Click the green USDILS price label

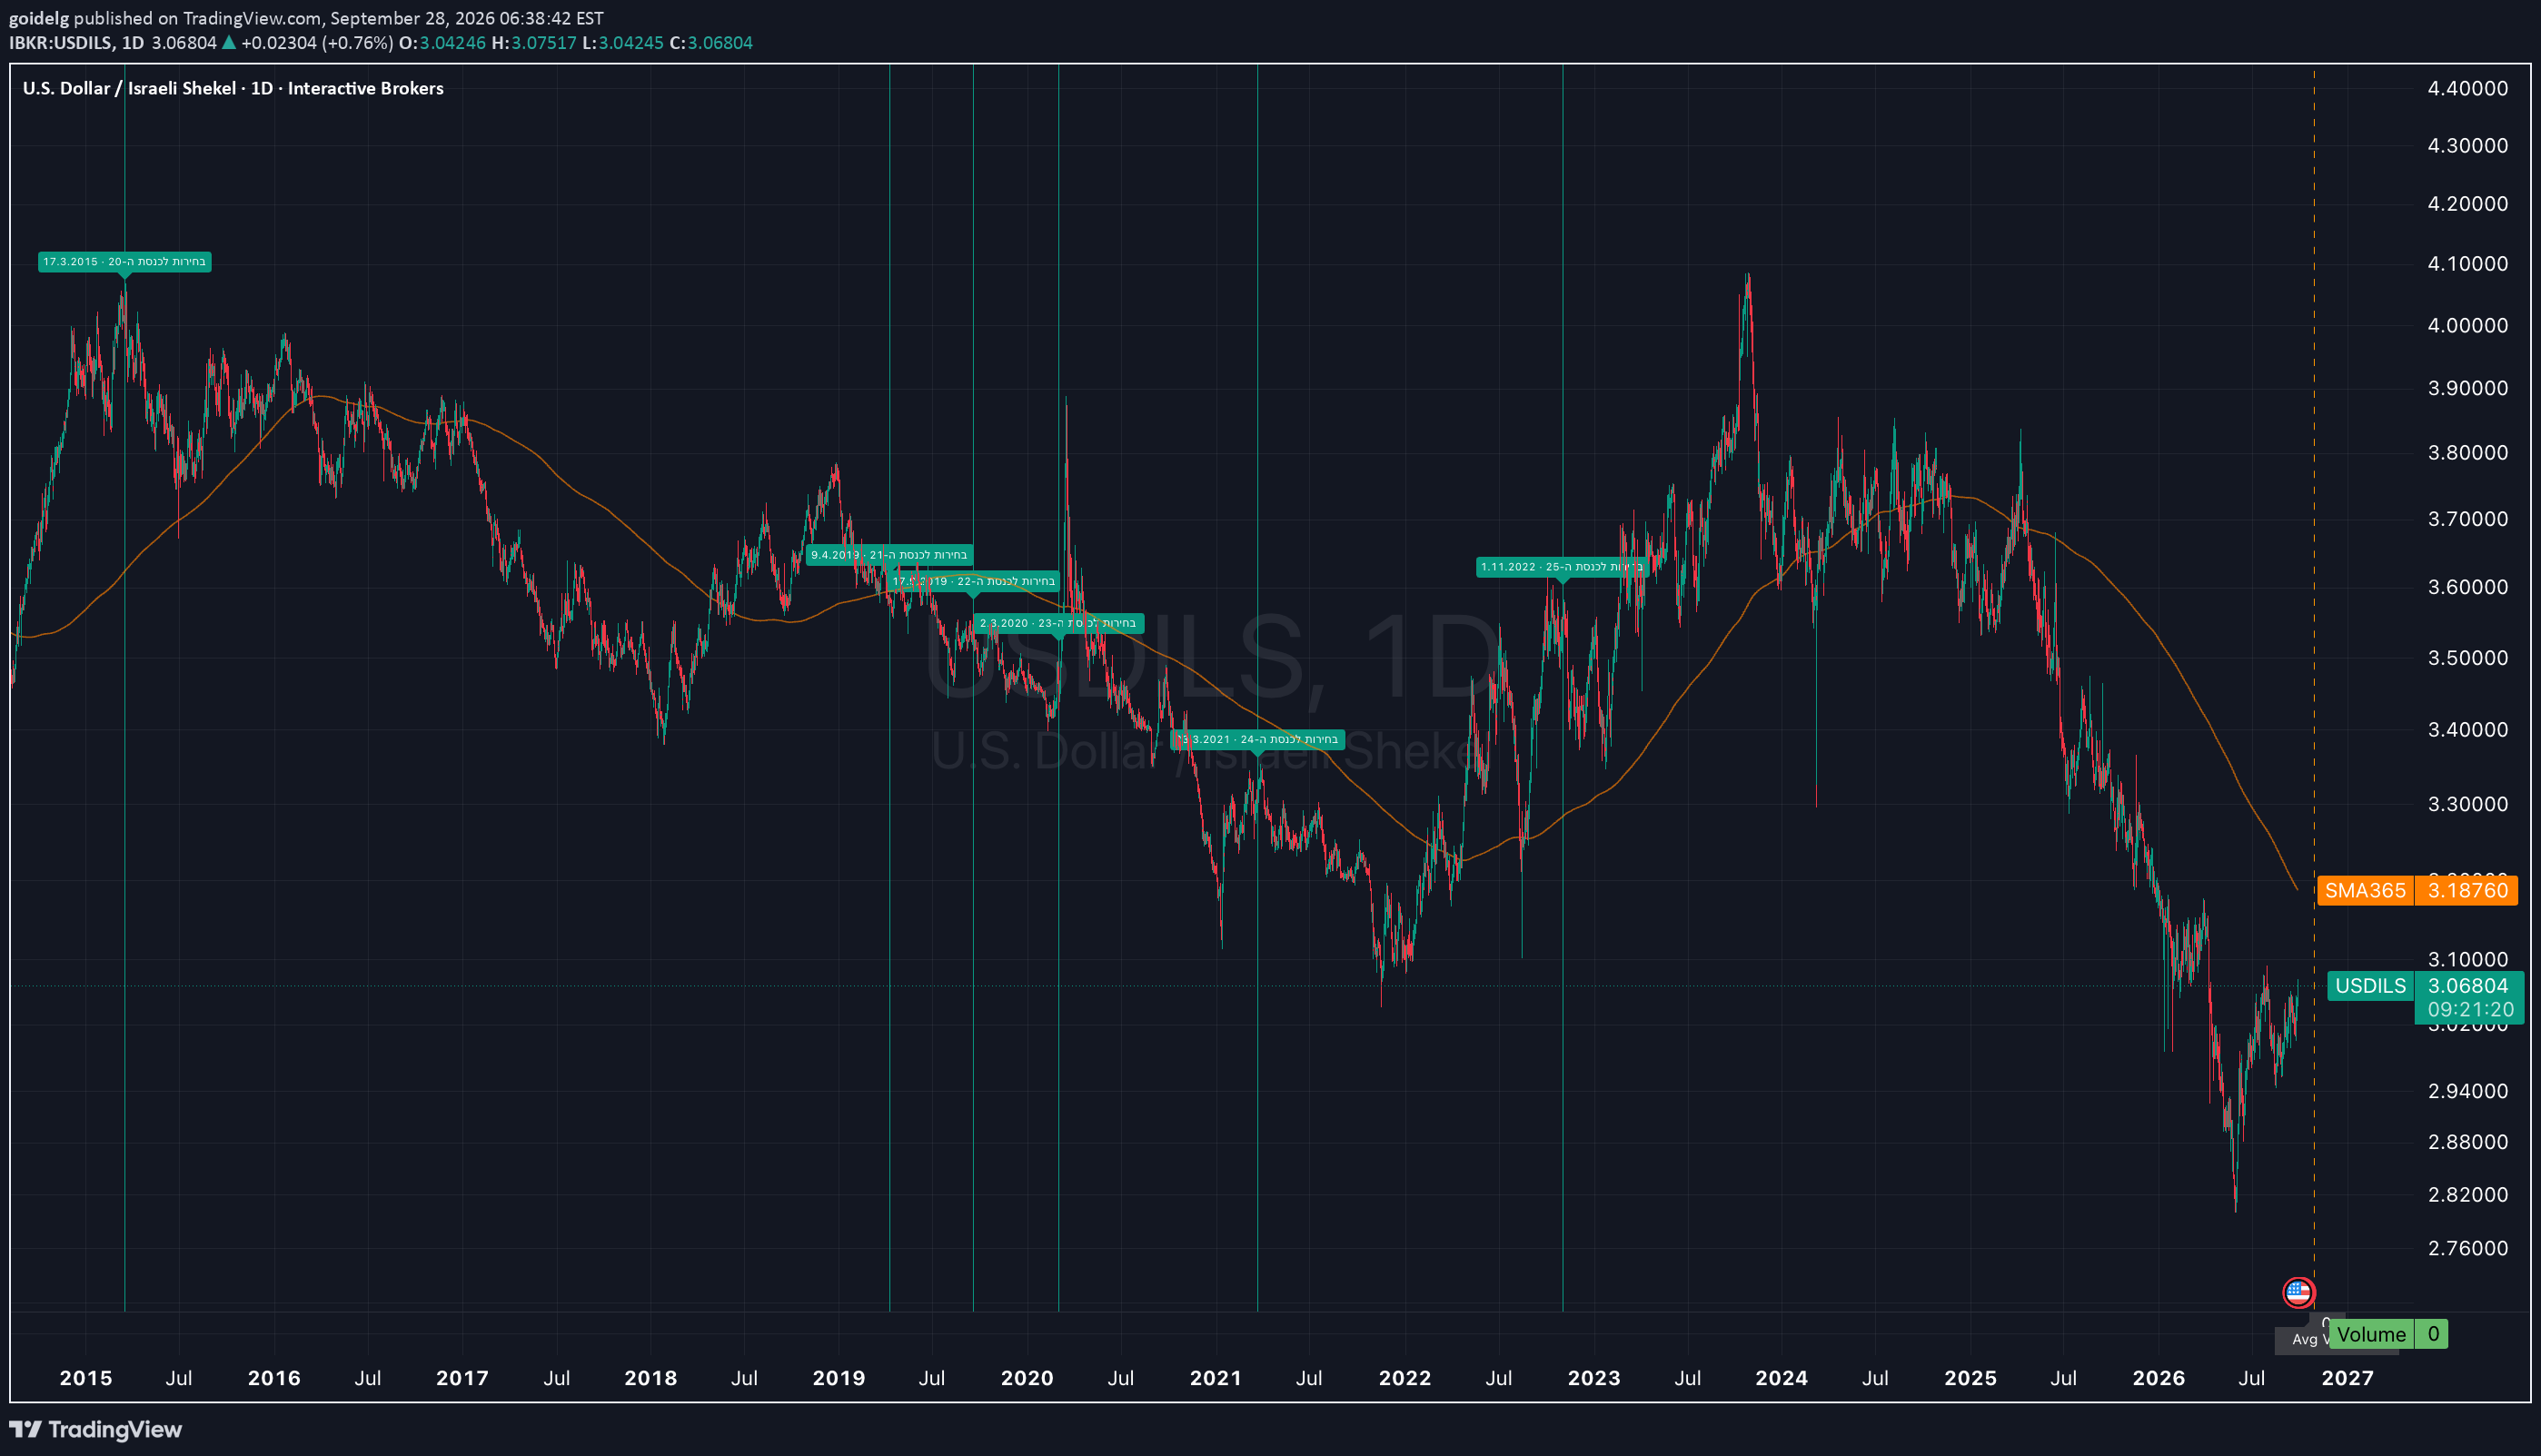point(2370,986)
